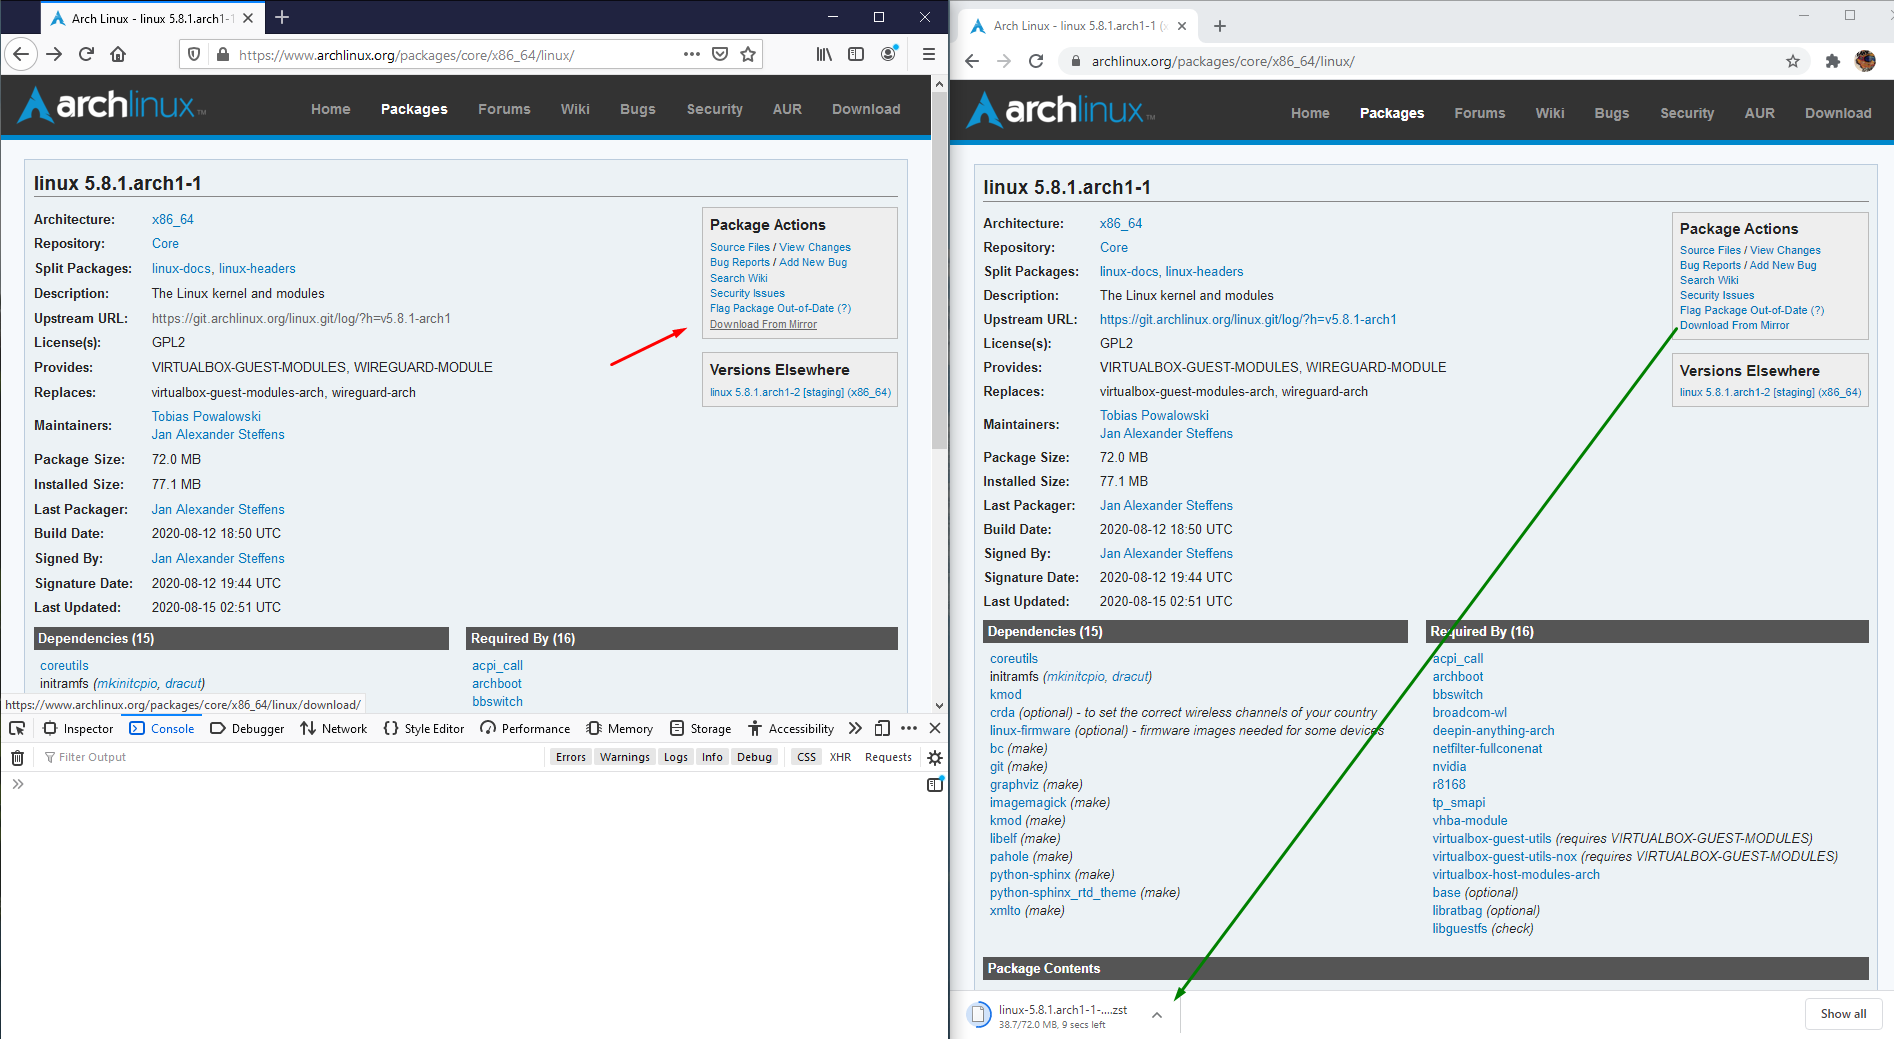Viewport: 1894px width, 1039px height.
Task: Toggle the Errors console filter
Action: 571,757
